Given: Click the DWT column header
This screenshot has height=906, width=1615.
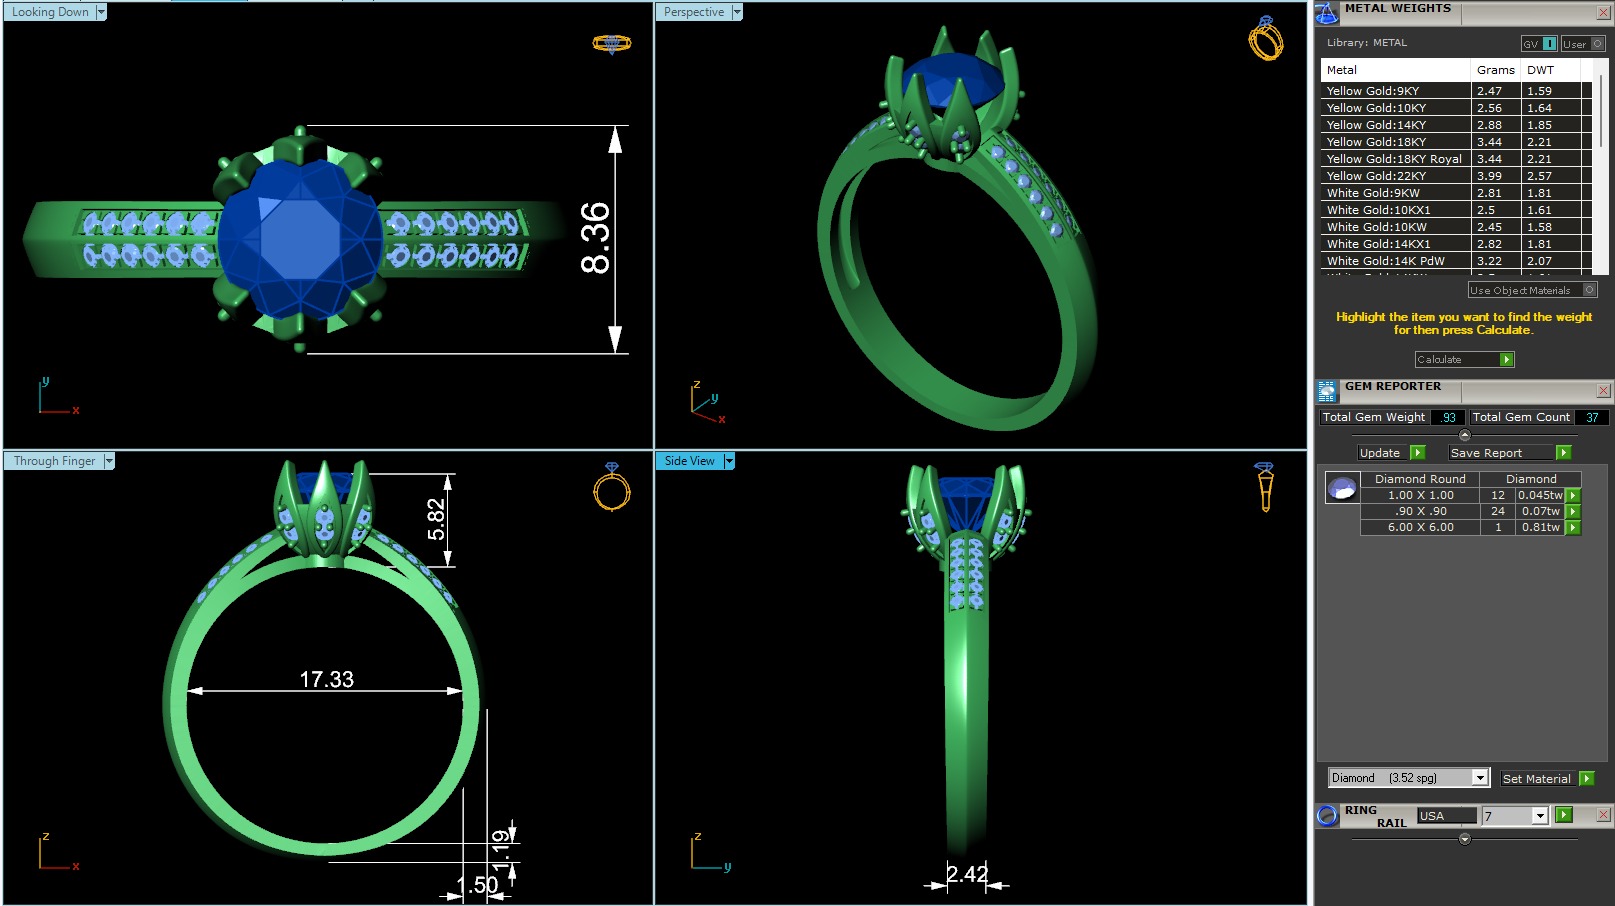Looking at the screenshot, I should pos(1550,70).
